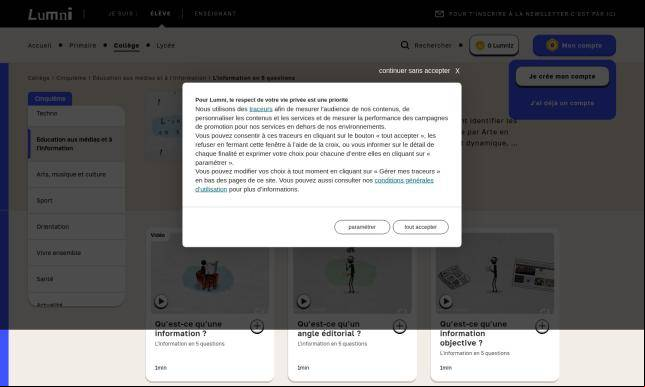Click 'Je crée mon compte' button
This screenshot has width=645, height=387.
pos(562,76)
